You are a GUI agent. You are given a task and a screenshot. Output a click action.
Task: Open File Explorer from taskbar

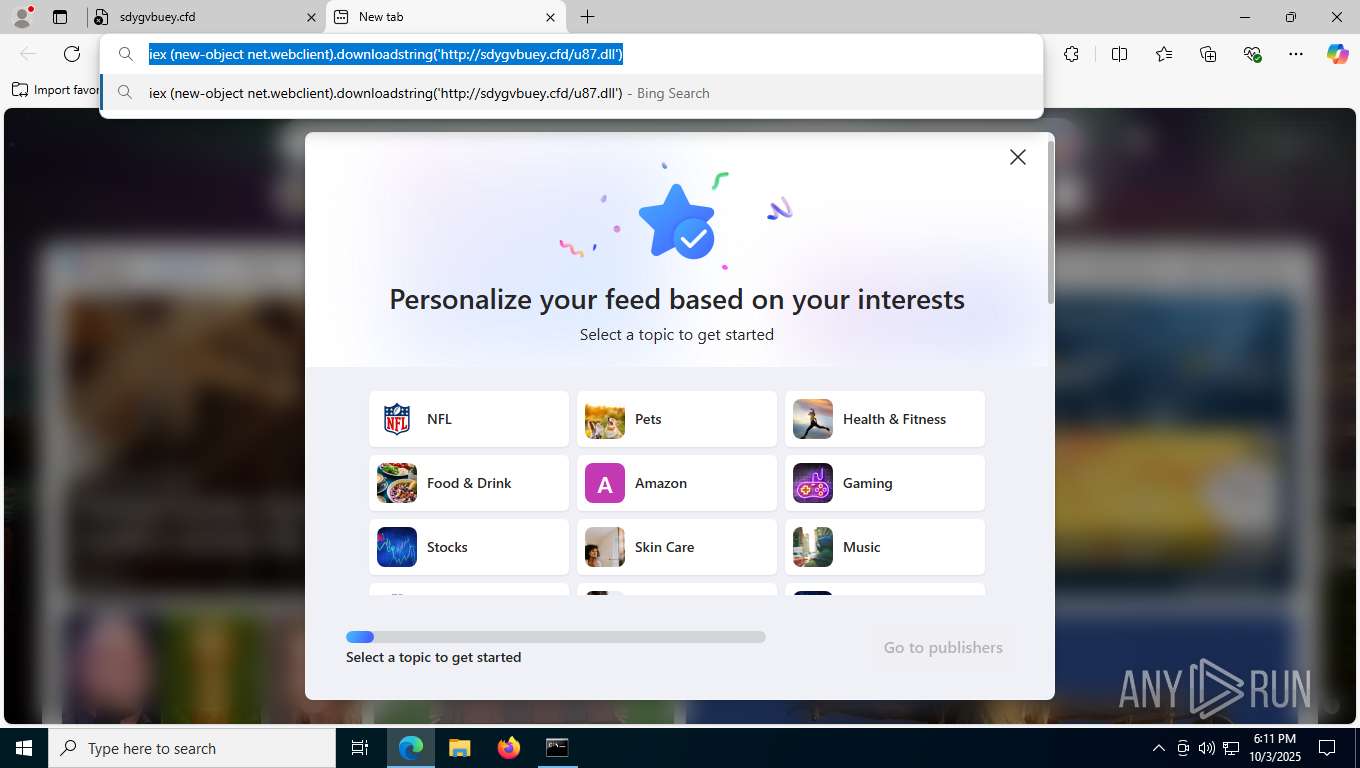tap(459, 748)
